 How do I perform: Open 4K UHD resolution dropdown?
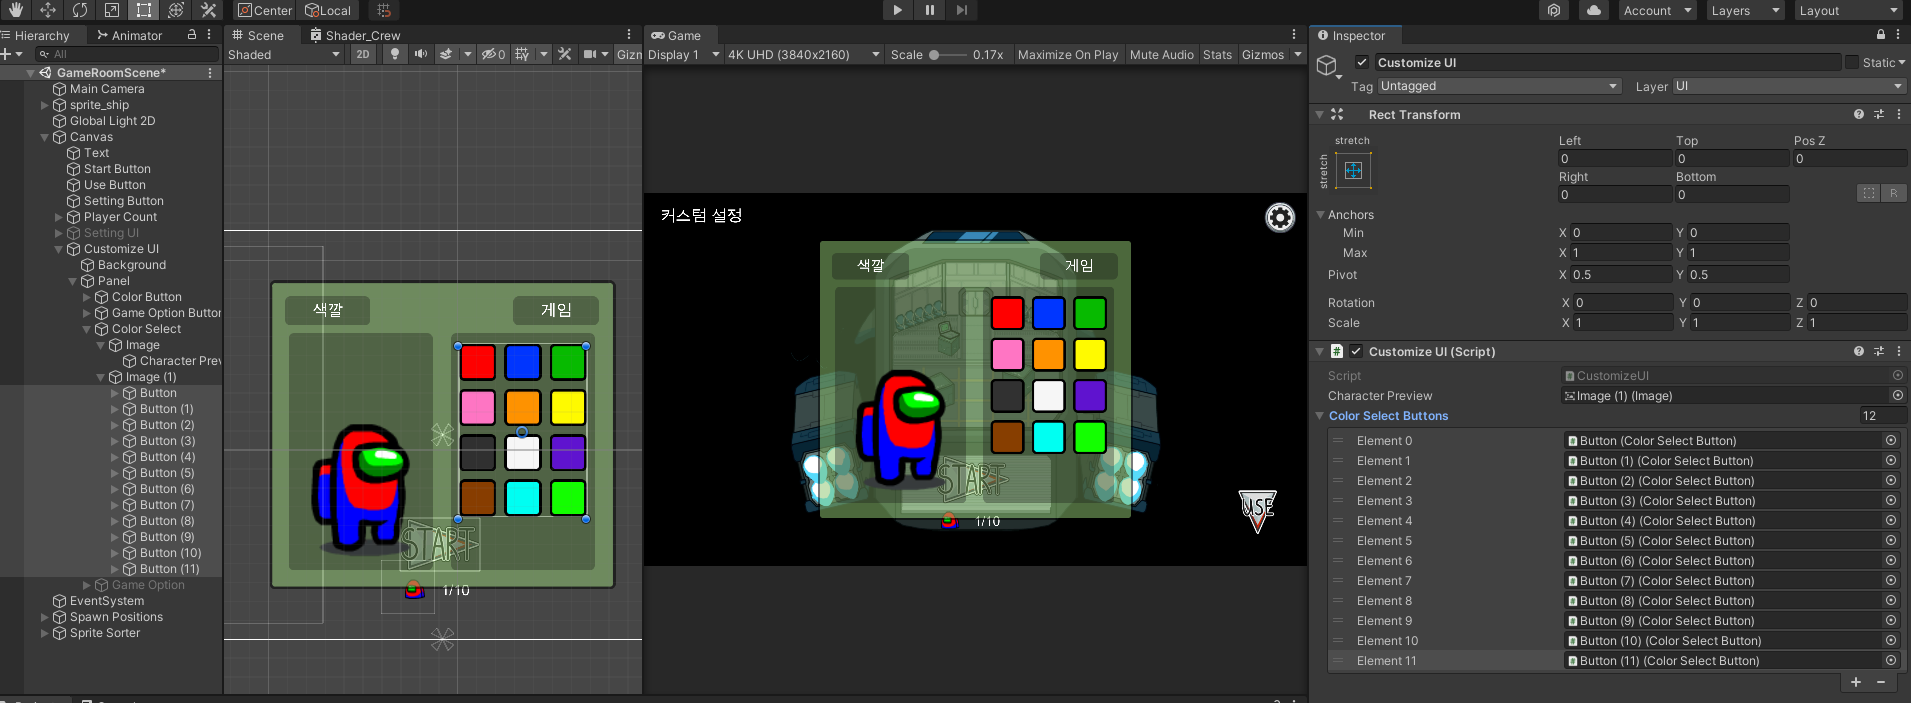[x=803, y=54]
